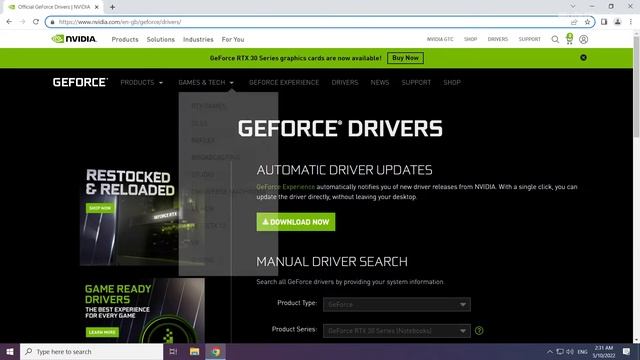
Task: Open the site search magnifier icon
Action: (x=555, y=39)
